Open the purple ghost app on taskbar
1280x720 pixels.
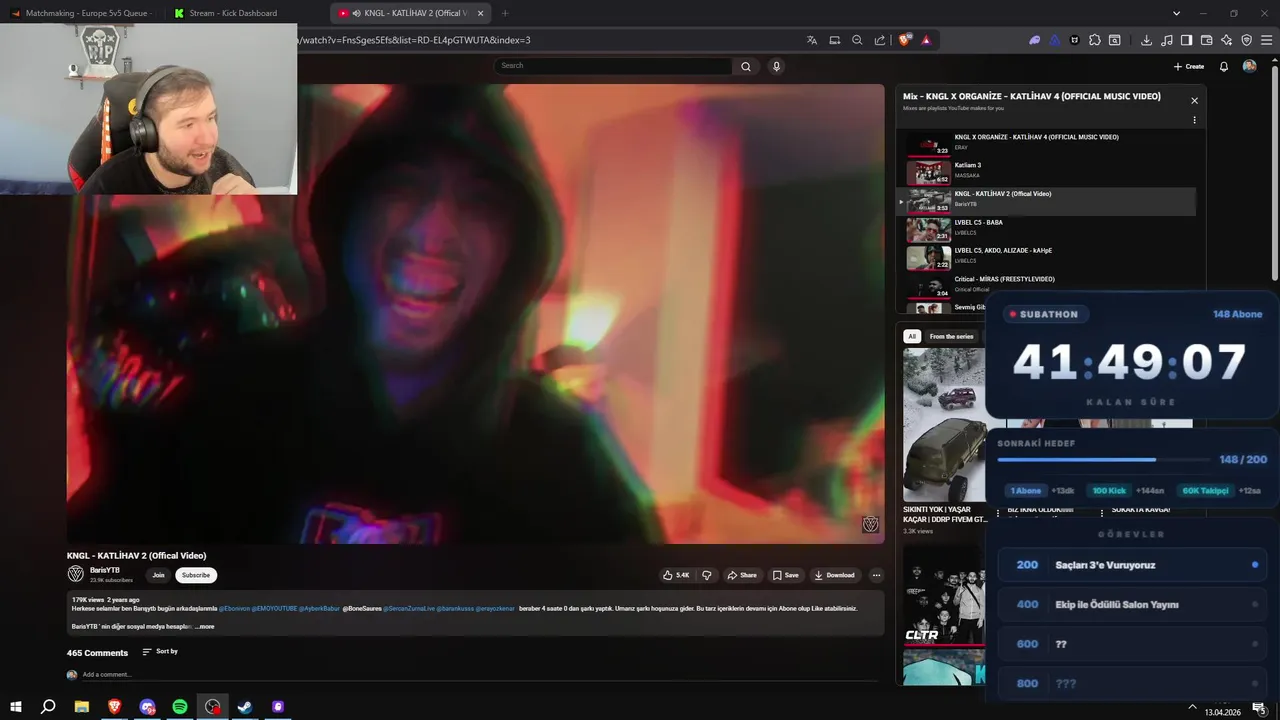point(278,707)
